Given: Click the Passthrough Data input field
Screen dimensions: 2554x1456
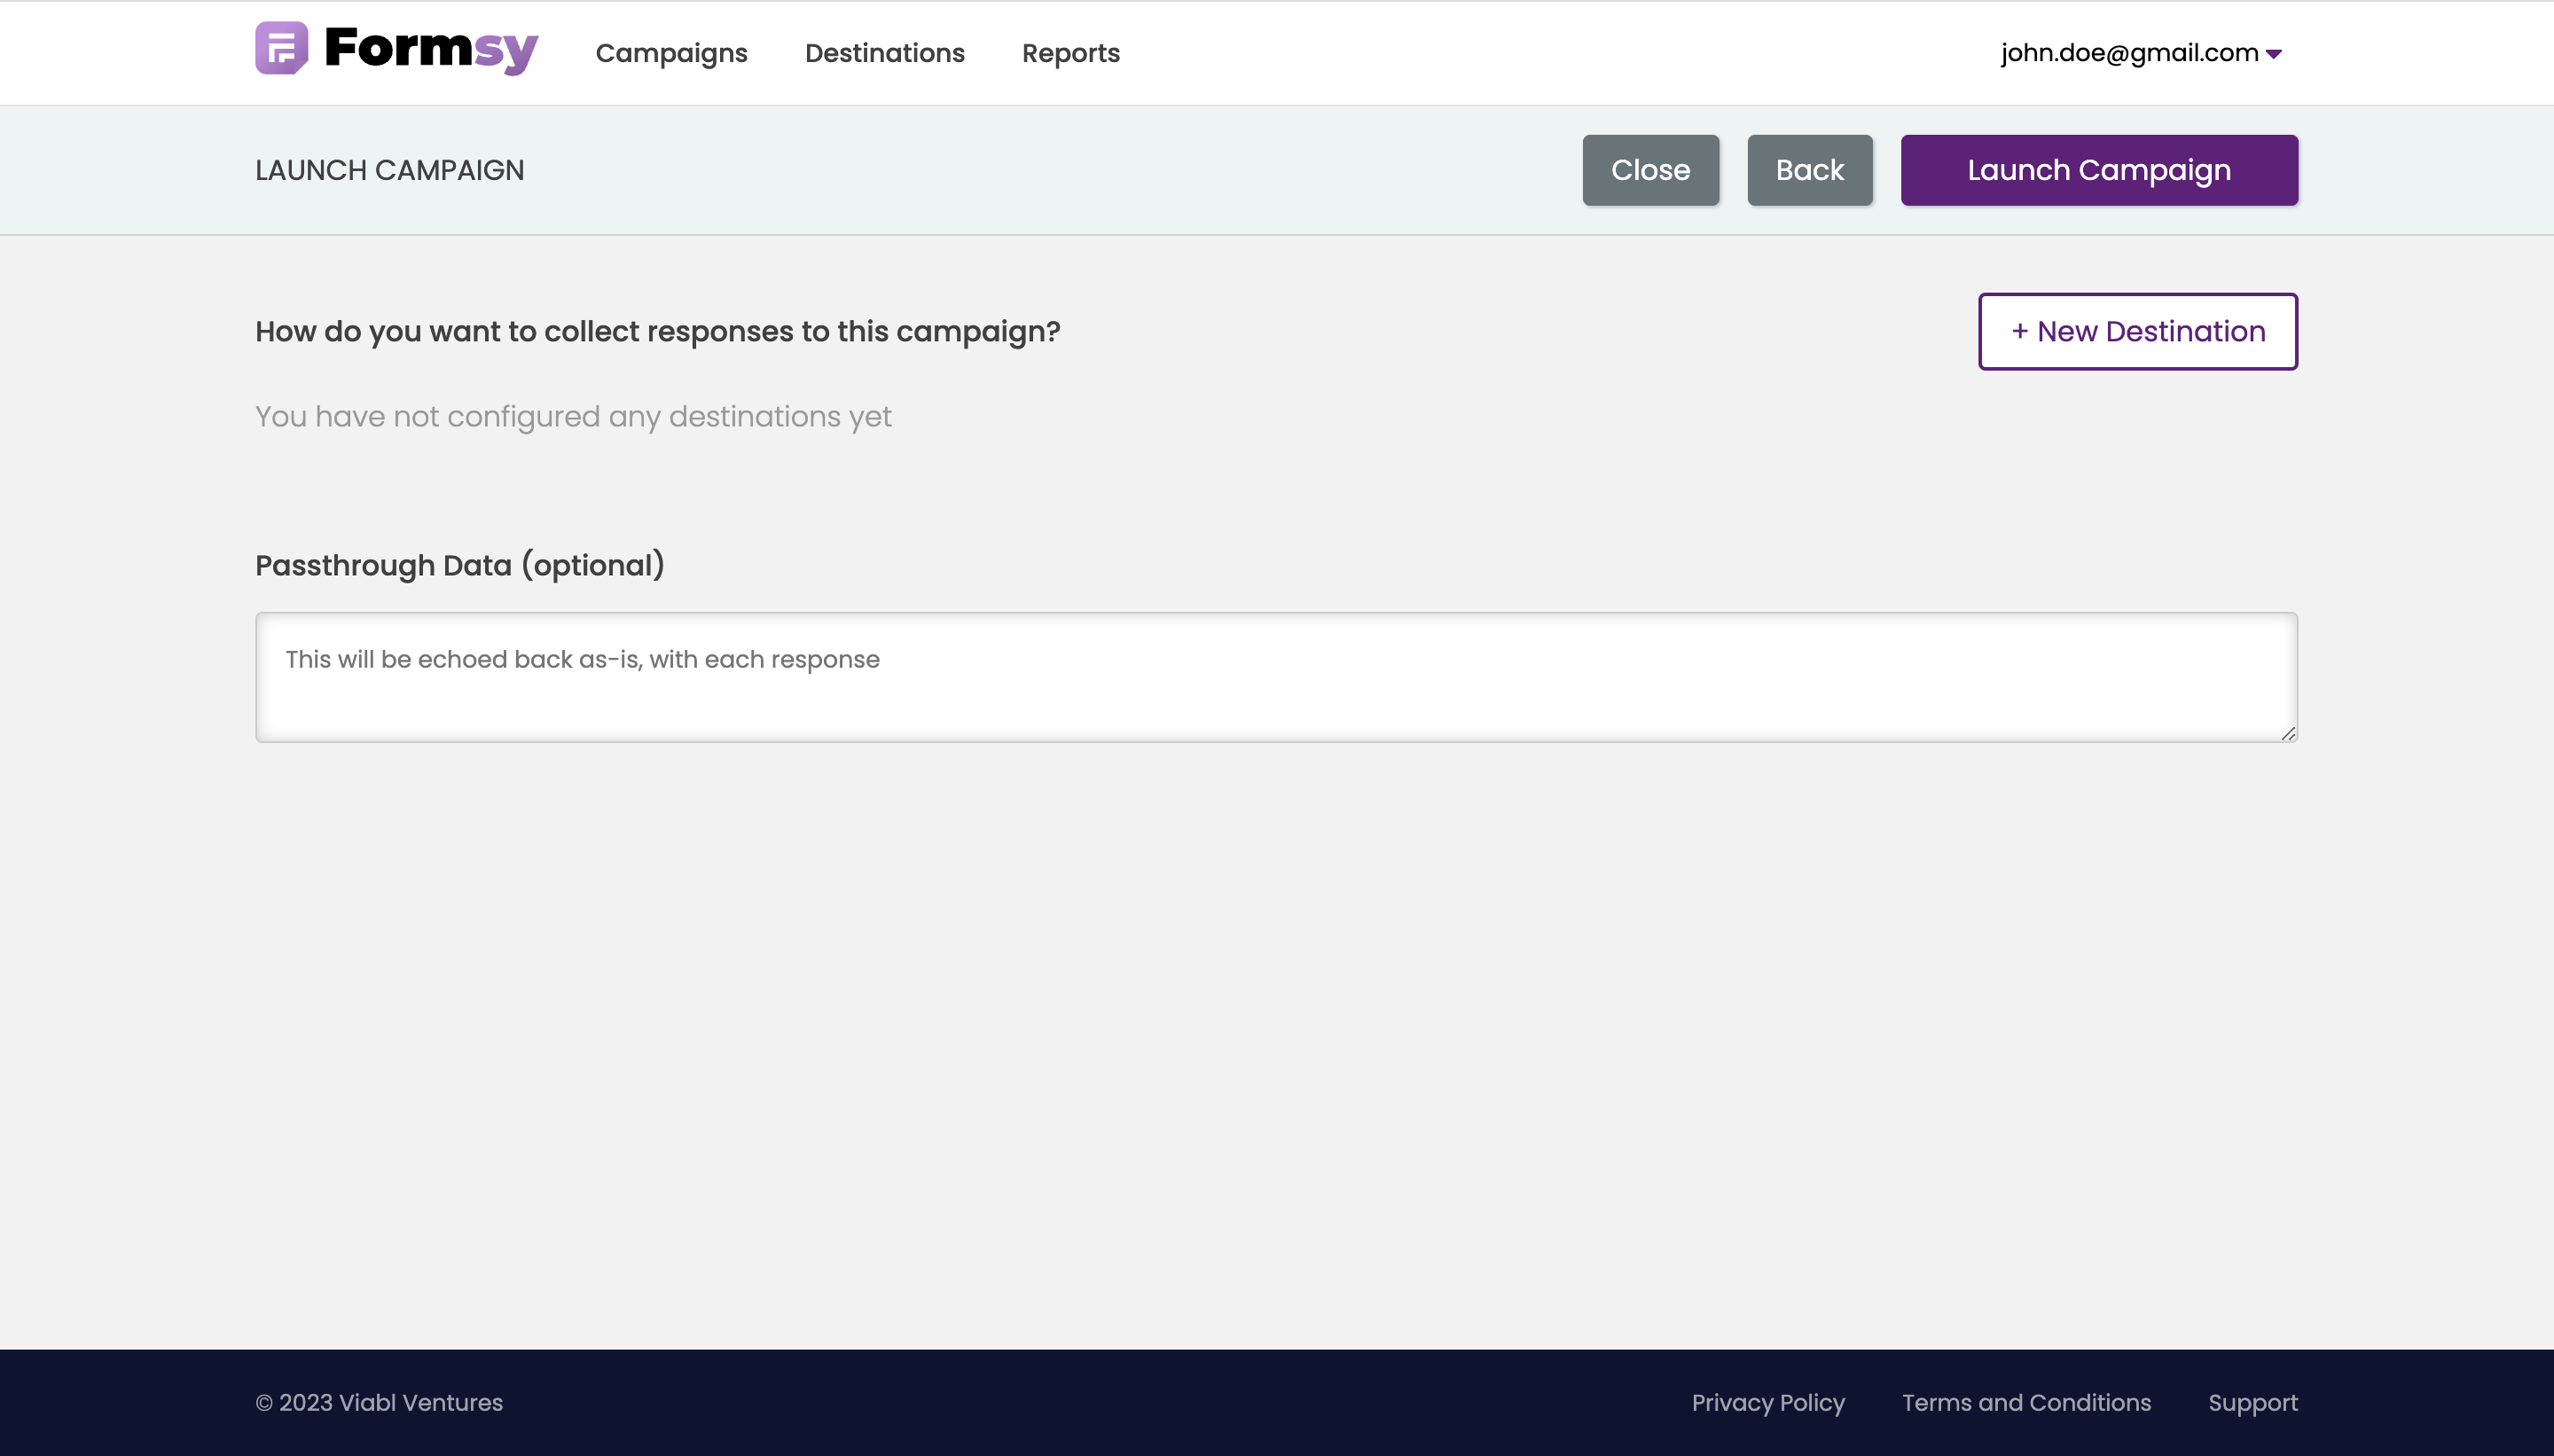Looking at the screenshot, I should tap(1277, 677).
